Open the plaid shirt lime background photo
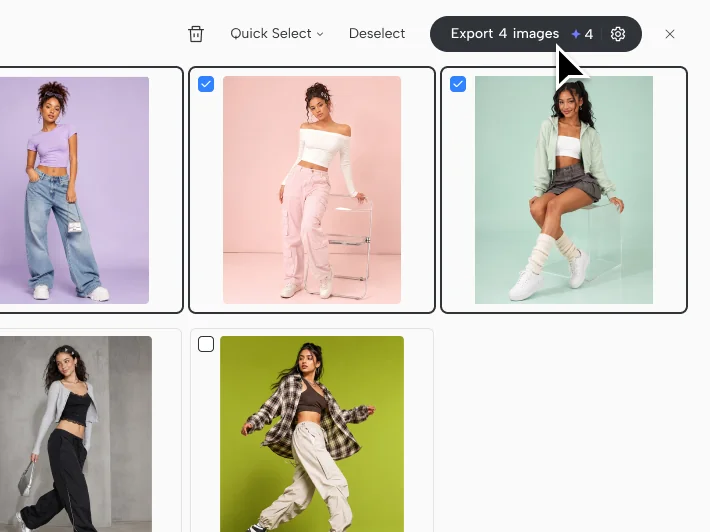The width and height of the screenshot is (710, 532). 312,434
